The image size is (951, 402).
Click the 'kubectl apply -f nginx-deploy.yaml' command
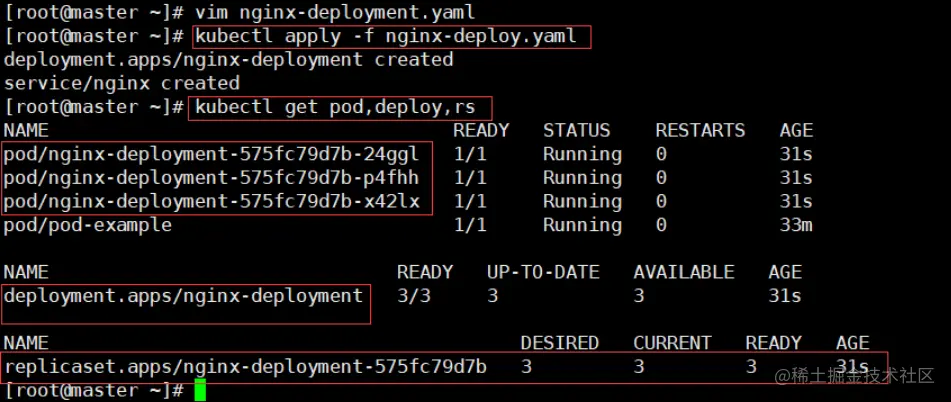(x=386, y=36)
